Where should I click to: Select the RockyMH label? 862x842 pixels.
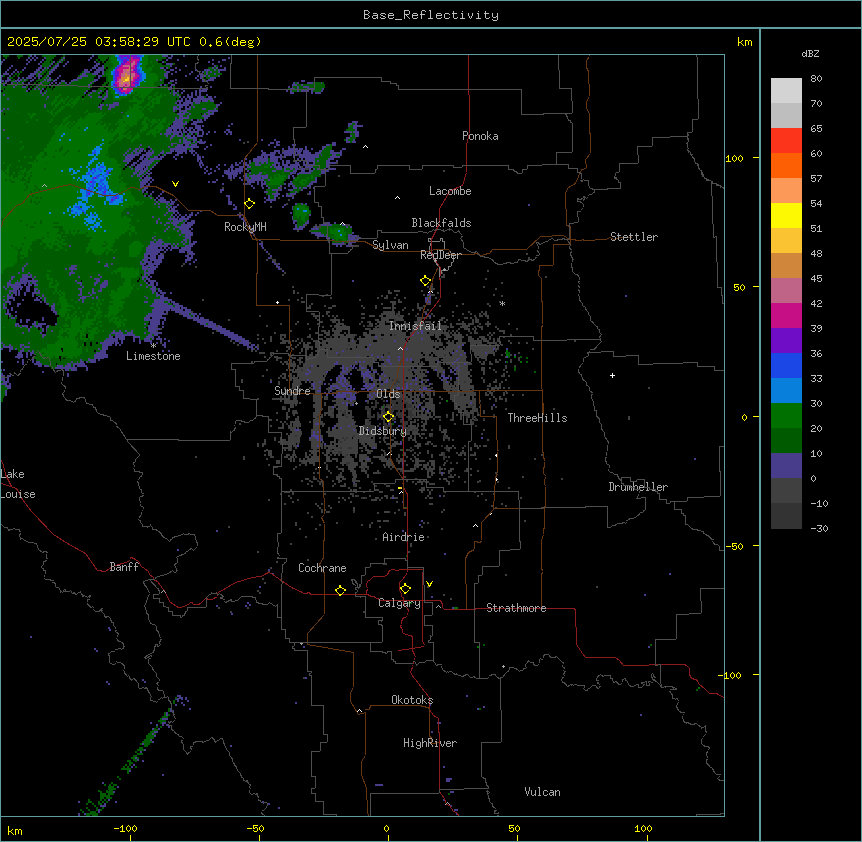(x=245, y=227)
